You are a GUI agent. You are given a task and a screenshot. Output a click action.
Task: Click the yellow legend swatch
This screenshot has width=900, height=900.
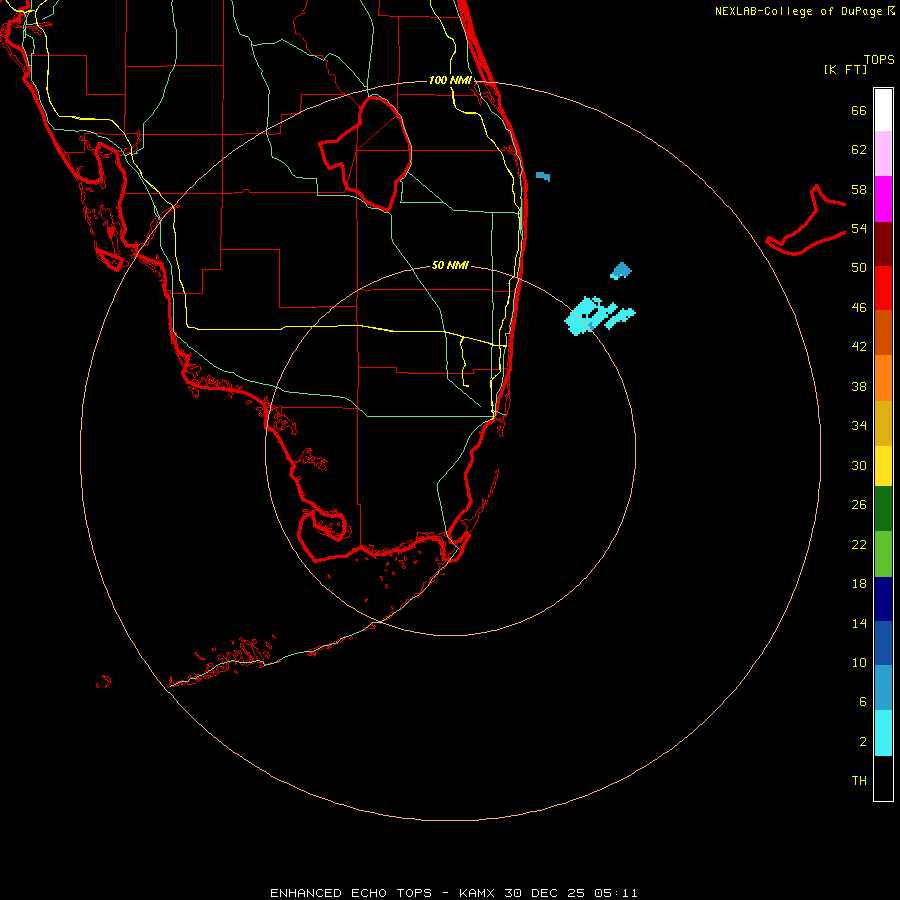883,465
